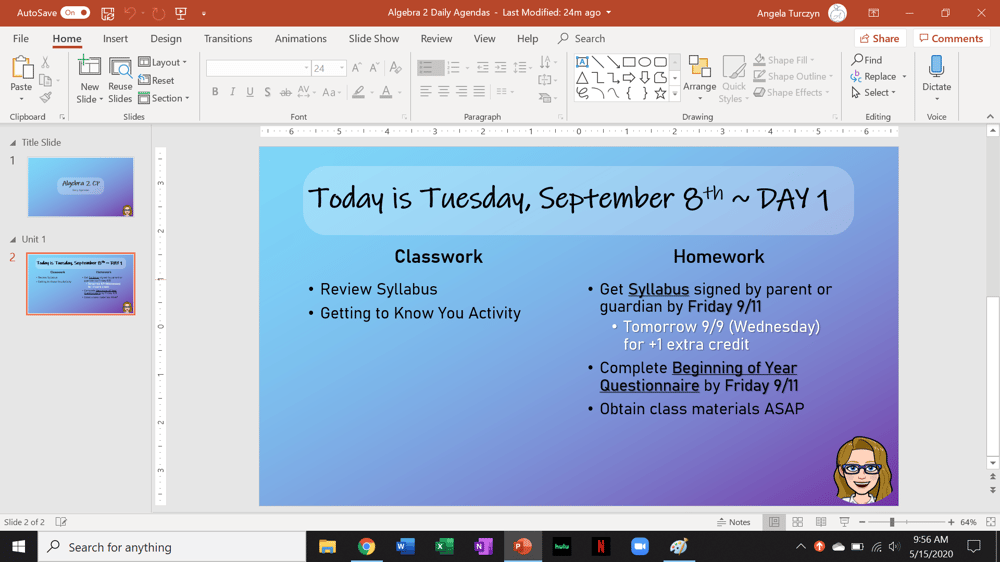Click the spell check status icon
The width and height of the screenshot is (1000, 562).
point(61,522)
